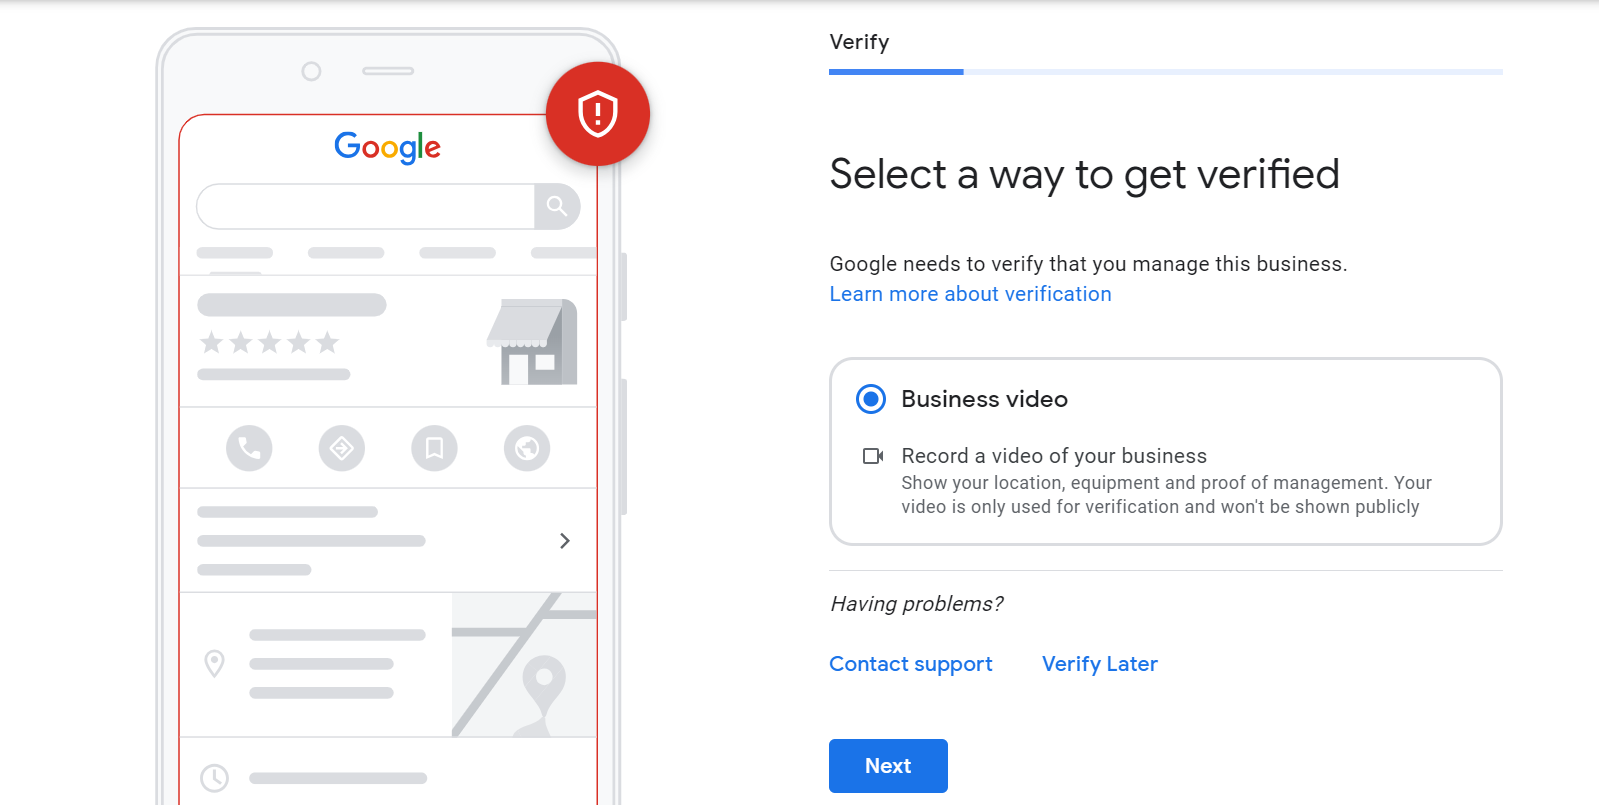
Task: Click the Google search box in mockup
Action: pyautogui.click(x=366, y=206)
